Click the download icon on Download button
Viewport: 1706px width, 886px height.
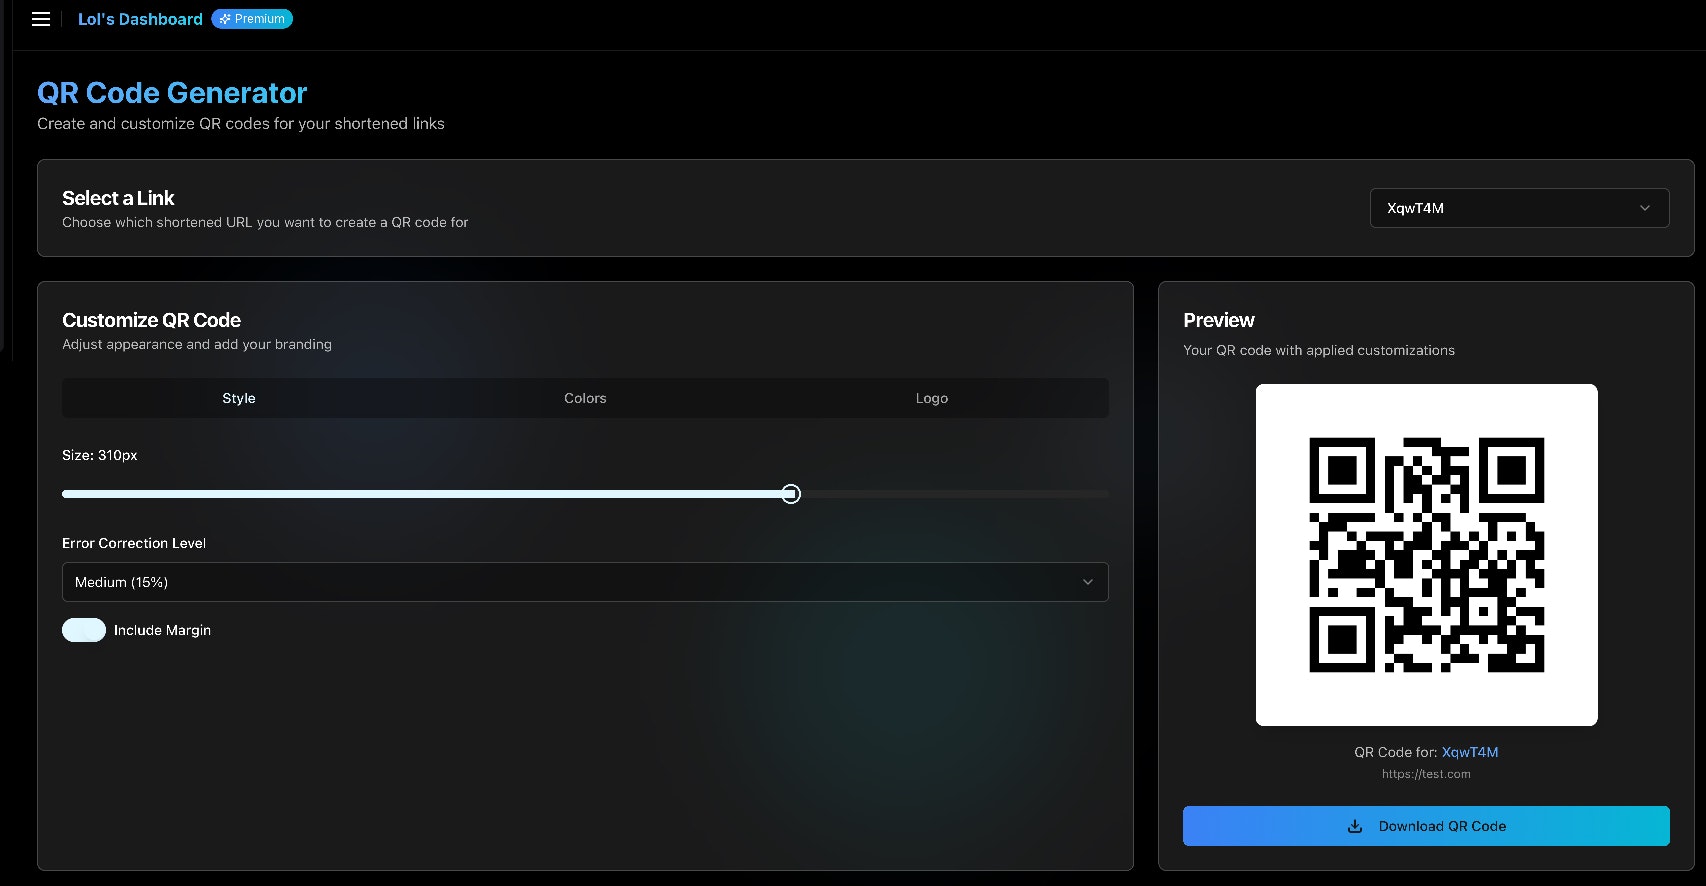1355,826
